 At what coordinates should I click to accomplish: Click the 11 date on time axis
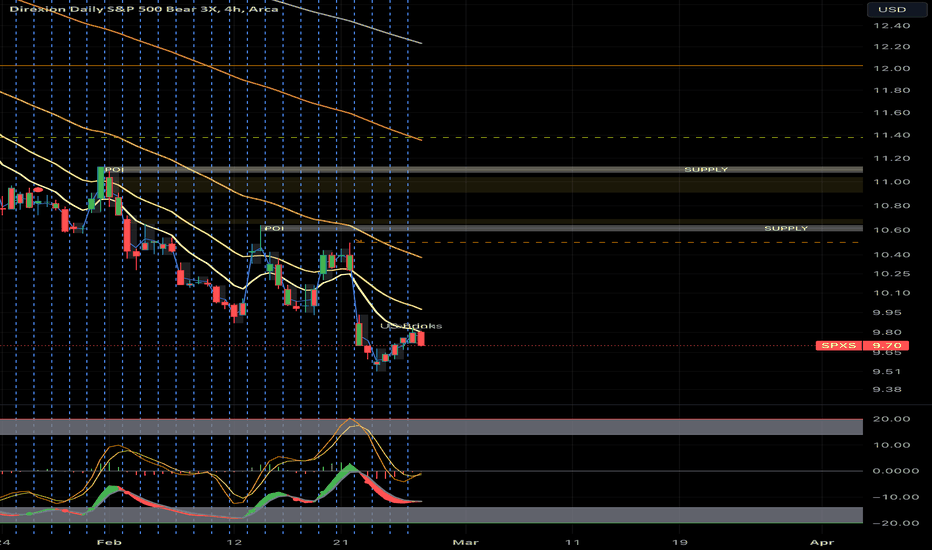[x=572, y=542]
